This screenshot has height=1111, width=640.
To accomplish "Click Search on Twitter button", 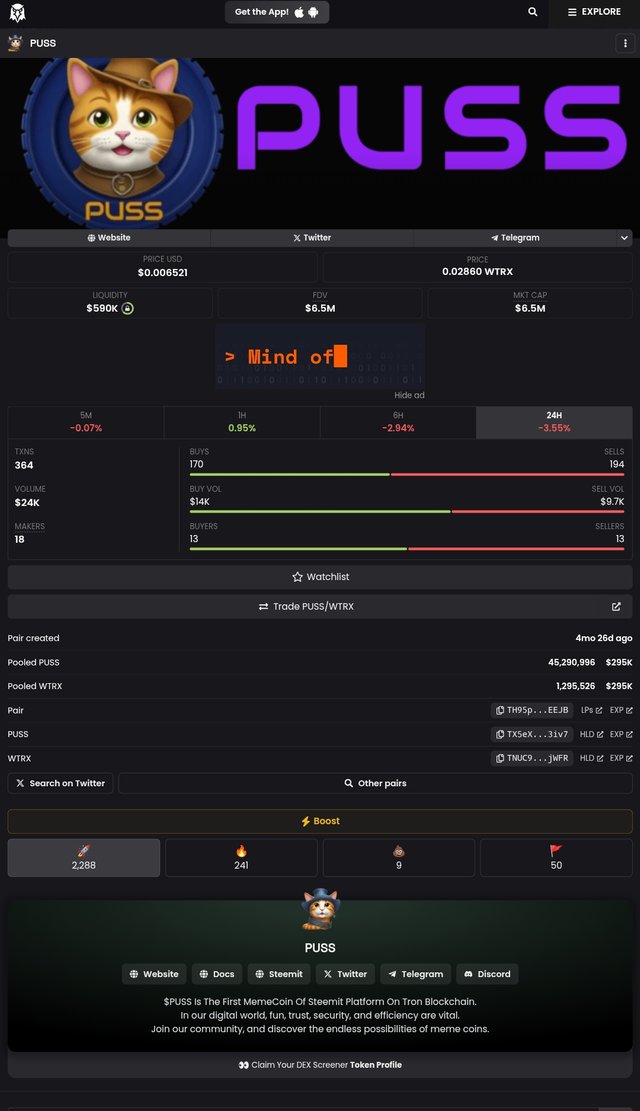I will coord(60,783).
